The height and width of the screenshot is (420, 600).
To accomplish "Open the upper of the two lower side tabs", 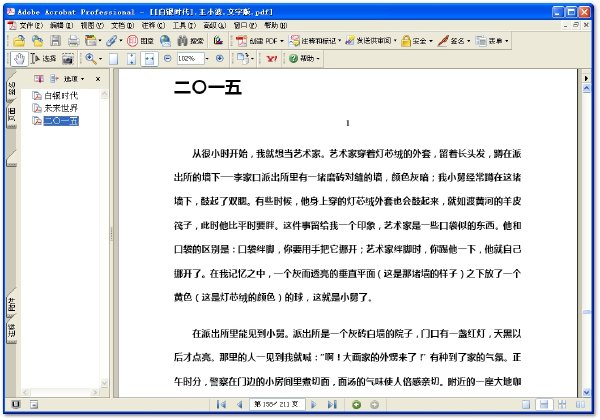I will pyautogui.click(x=12, y=304).
